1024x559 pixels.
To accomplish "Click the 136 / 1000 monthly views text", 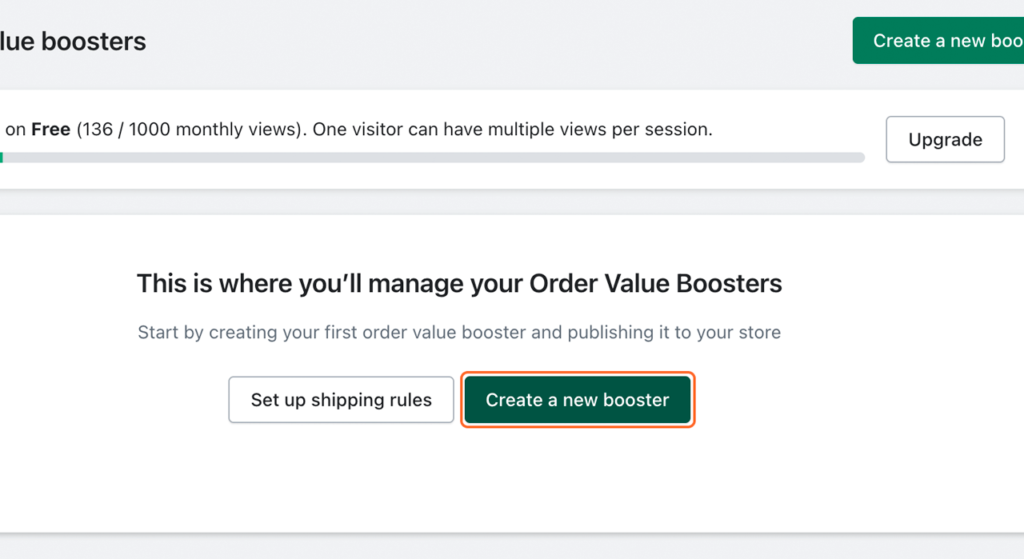I will 182,129.
